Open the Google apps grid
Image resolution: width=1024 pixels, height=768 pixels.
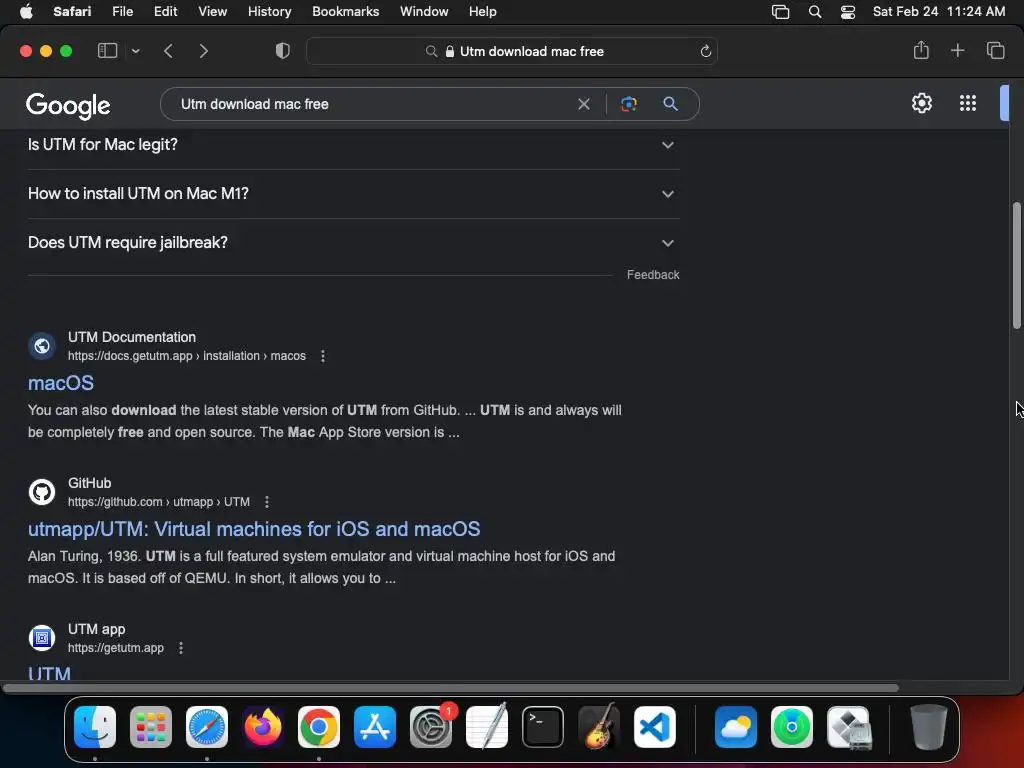click(x=968, y=103)
